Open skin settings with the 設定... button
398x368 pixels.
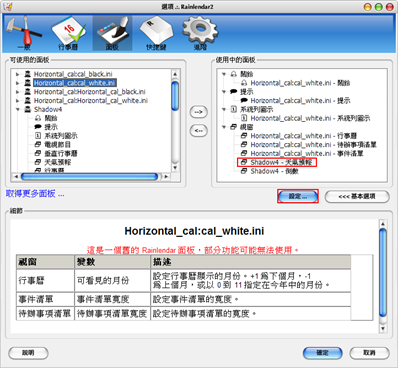[x=298, y=196]
